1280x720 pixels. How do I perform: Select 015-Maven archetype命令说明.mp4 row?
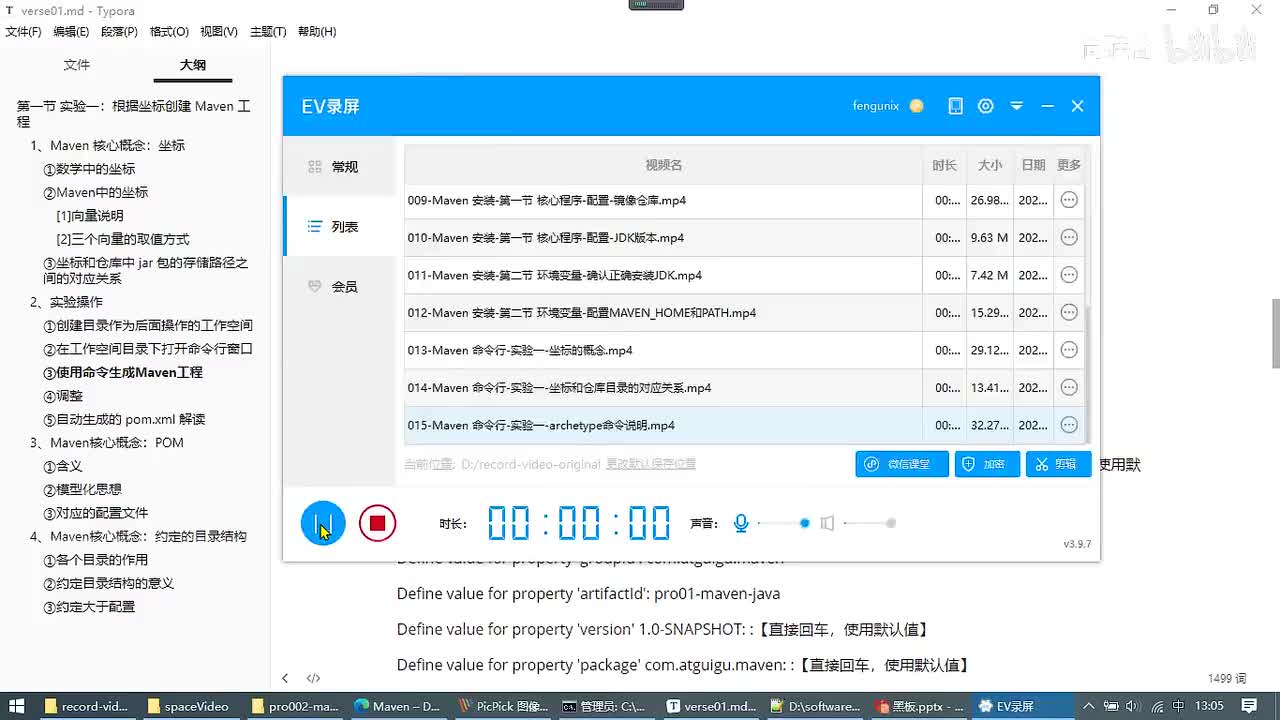pyautogui.click(x=744, y=425)
